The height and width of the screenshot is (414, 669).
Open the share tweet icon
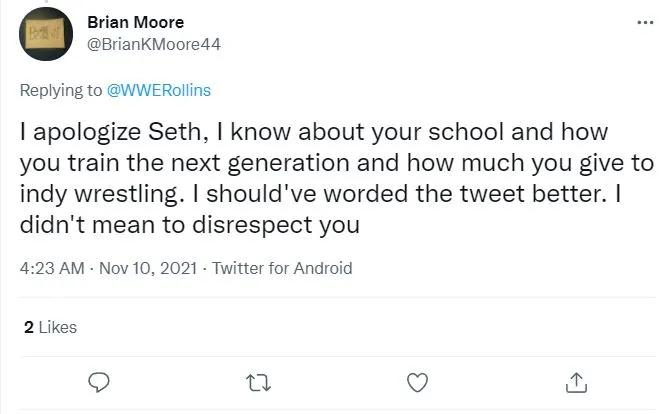point(577,381)
